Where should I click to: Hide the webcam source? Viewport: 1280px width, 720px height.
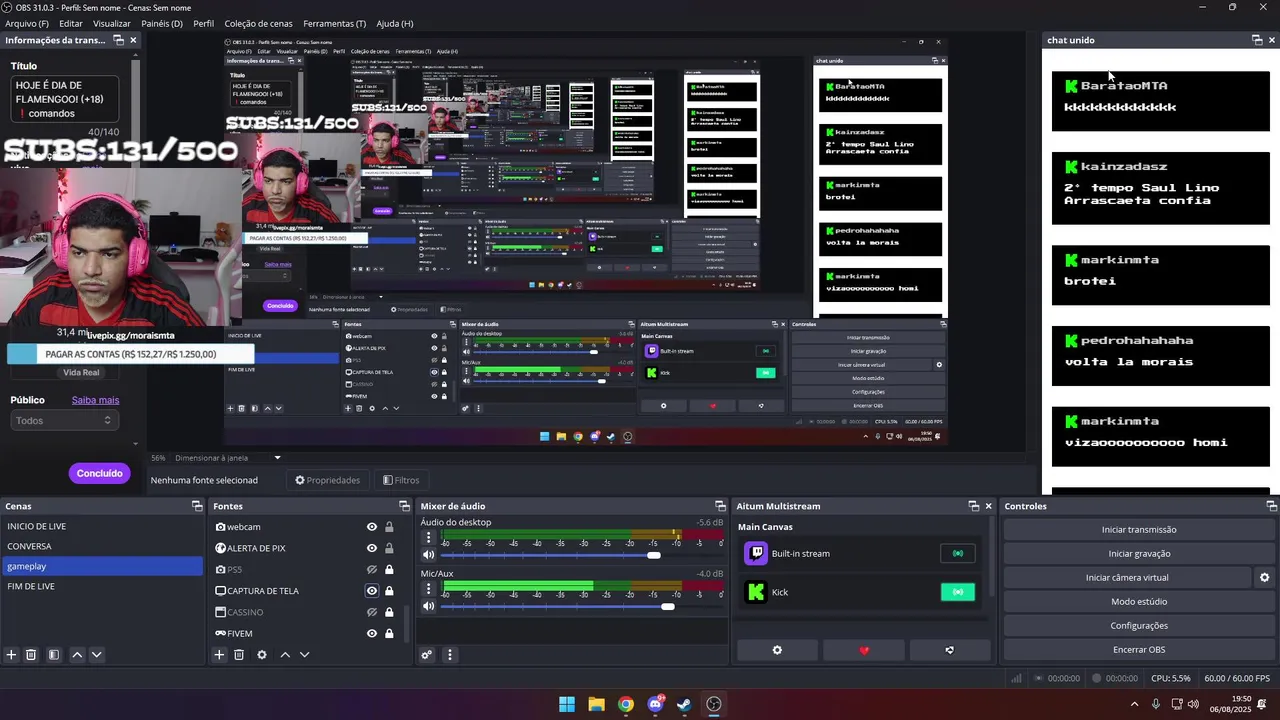click(372, 527)
